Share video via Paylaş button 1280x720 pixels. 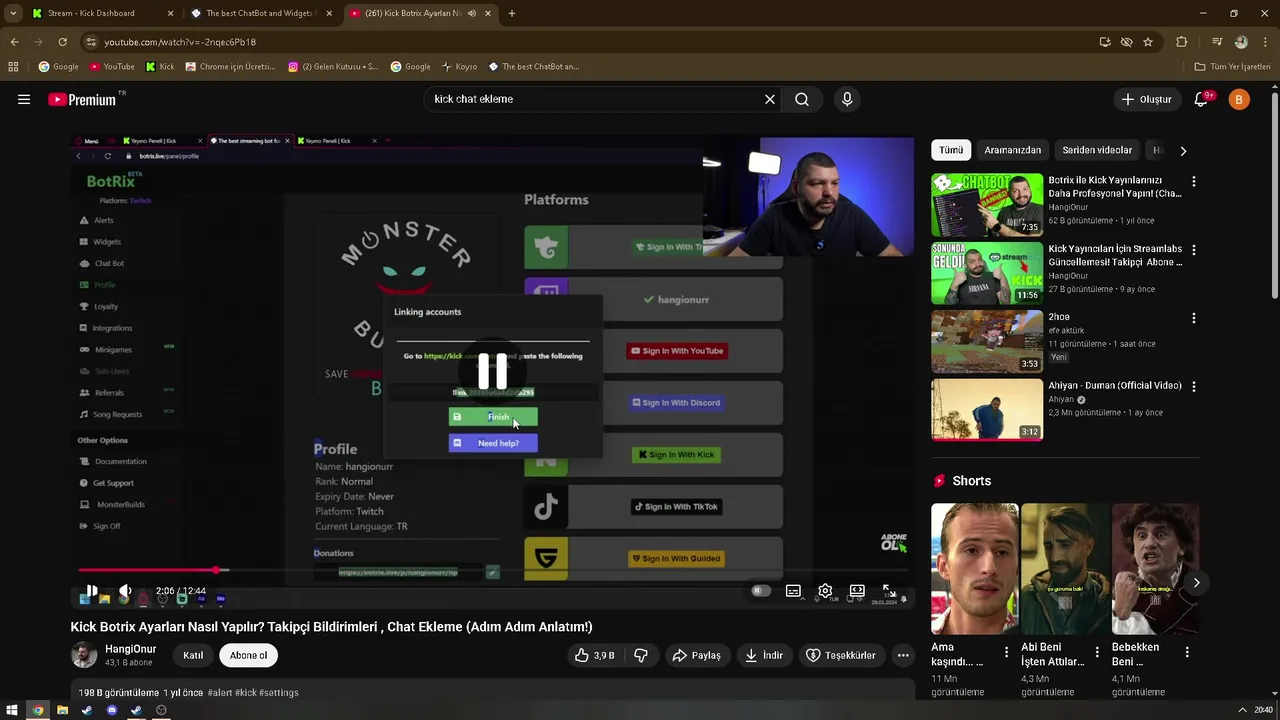pos(696,655)
